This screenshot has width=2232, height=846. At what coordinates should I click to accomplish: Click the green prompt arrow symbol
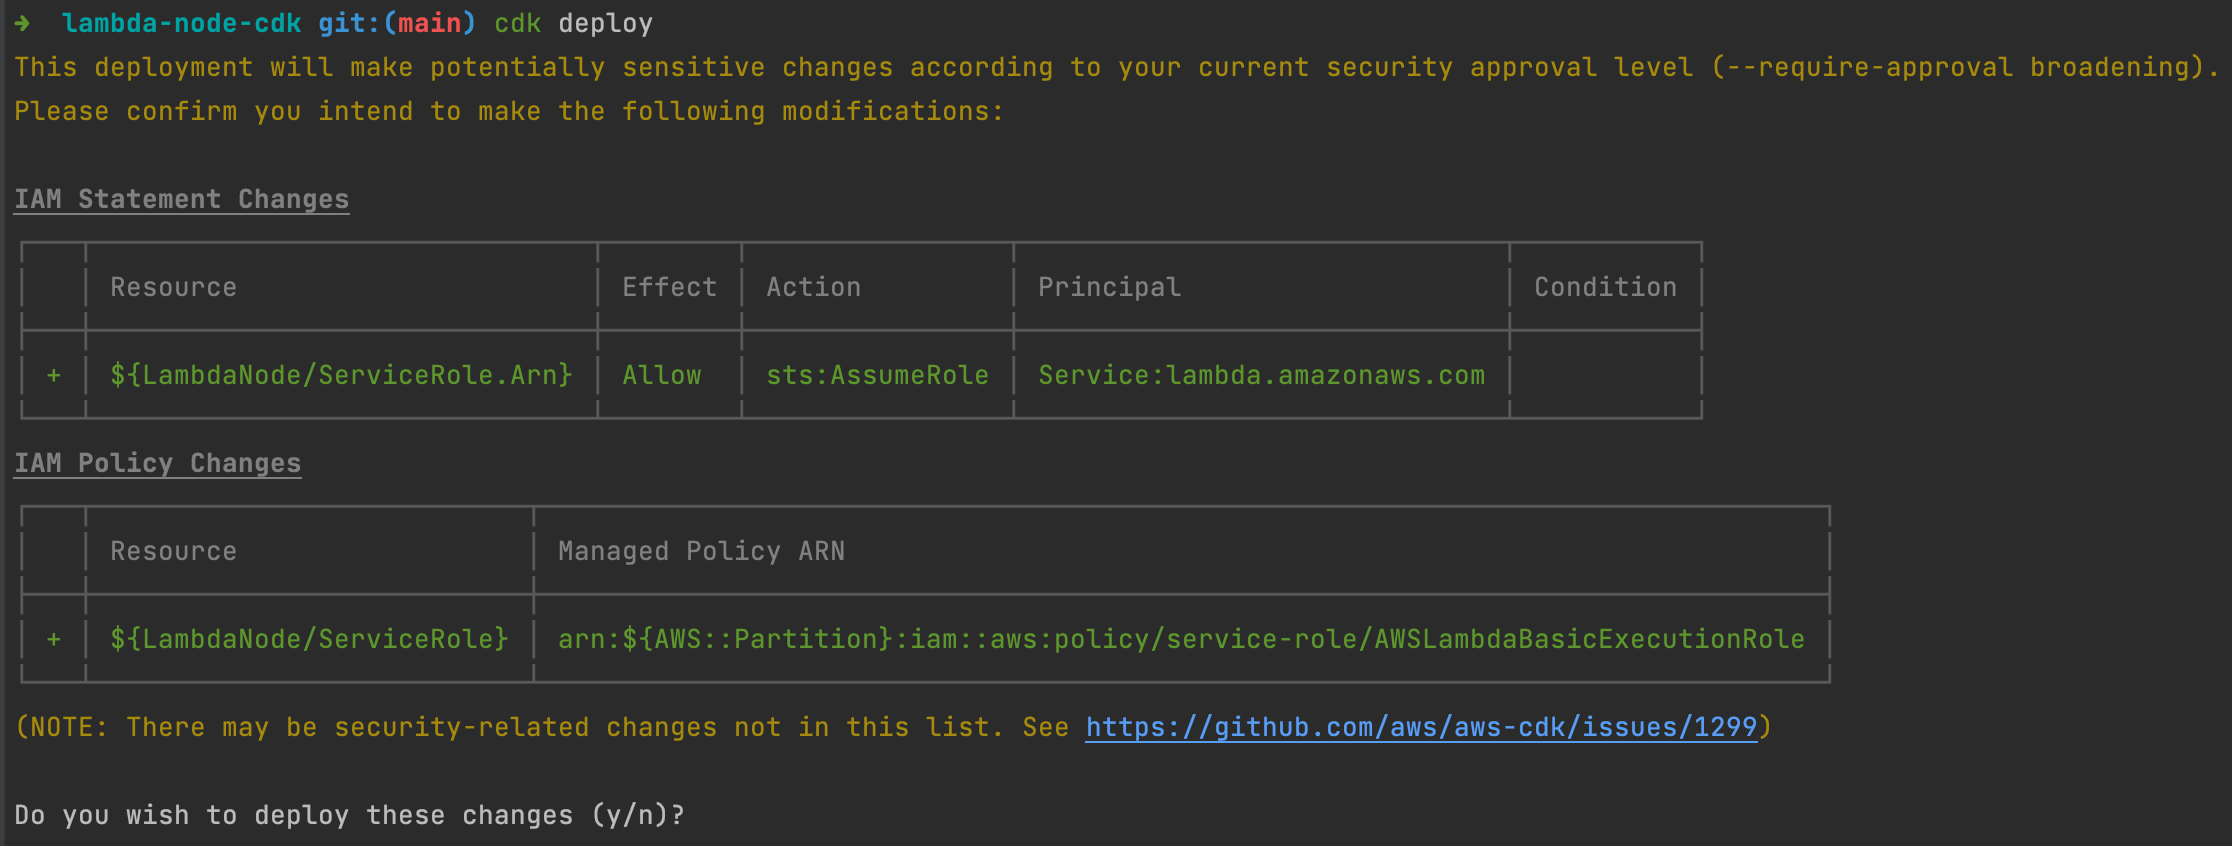(22, 23)
